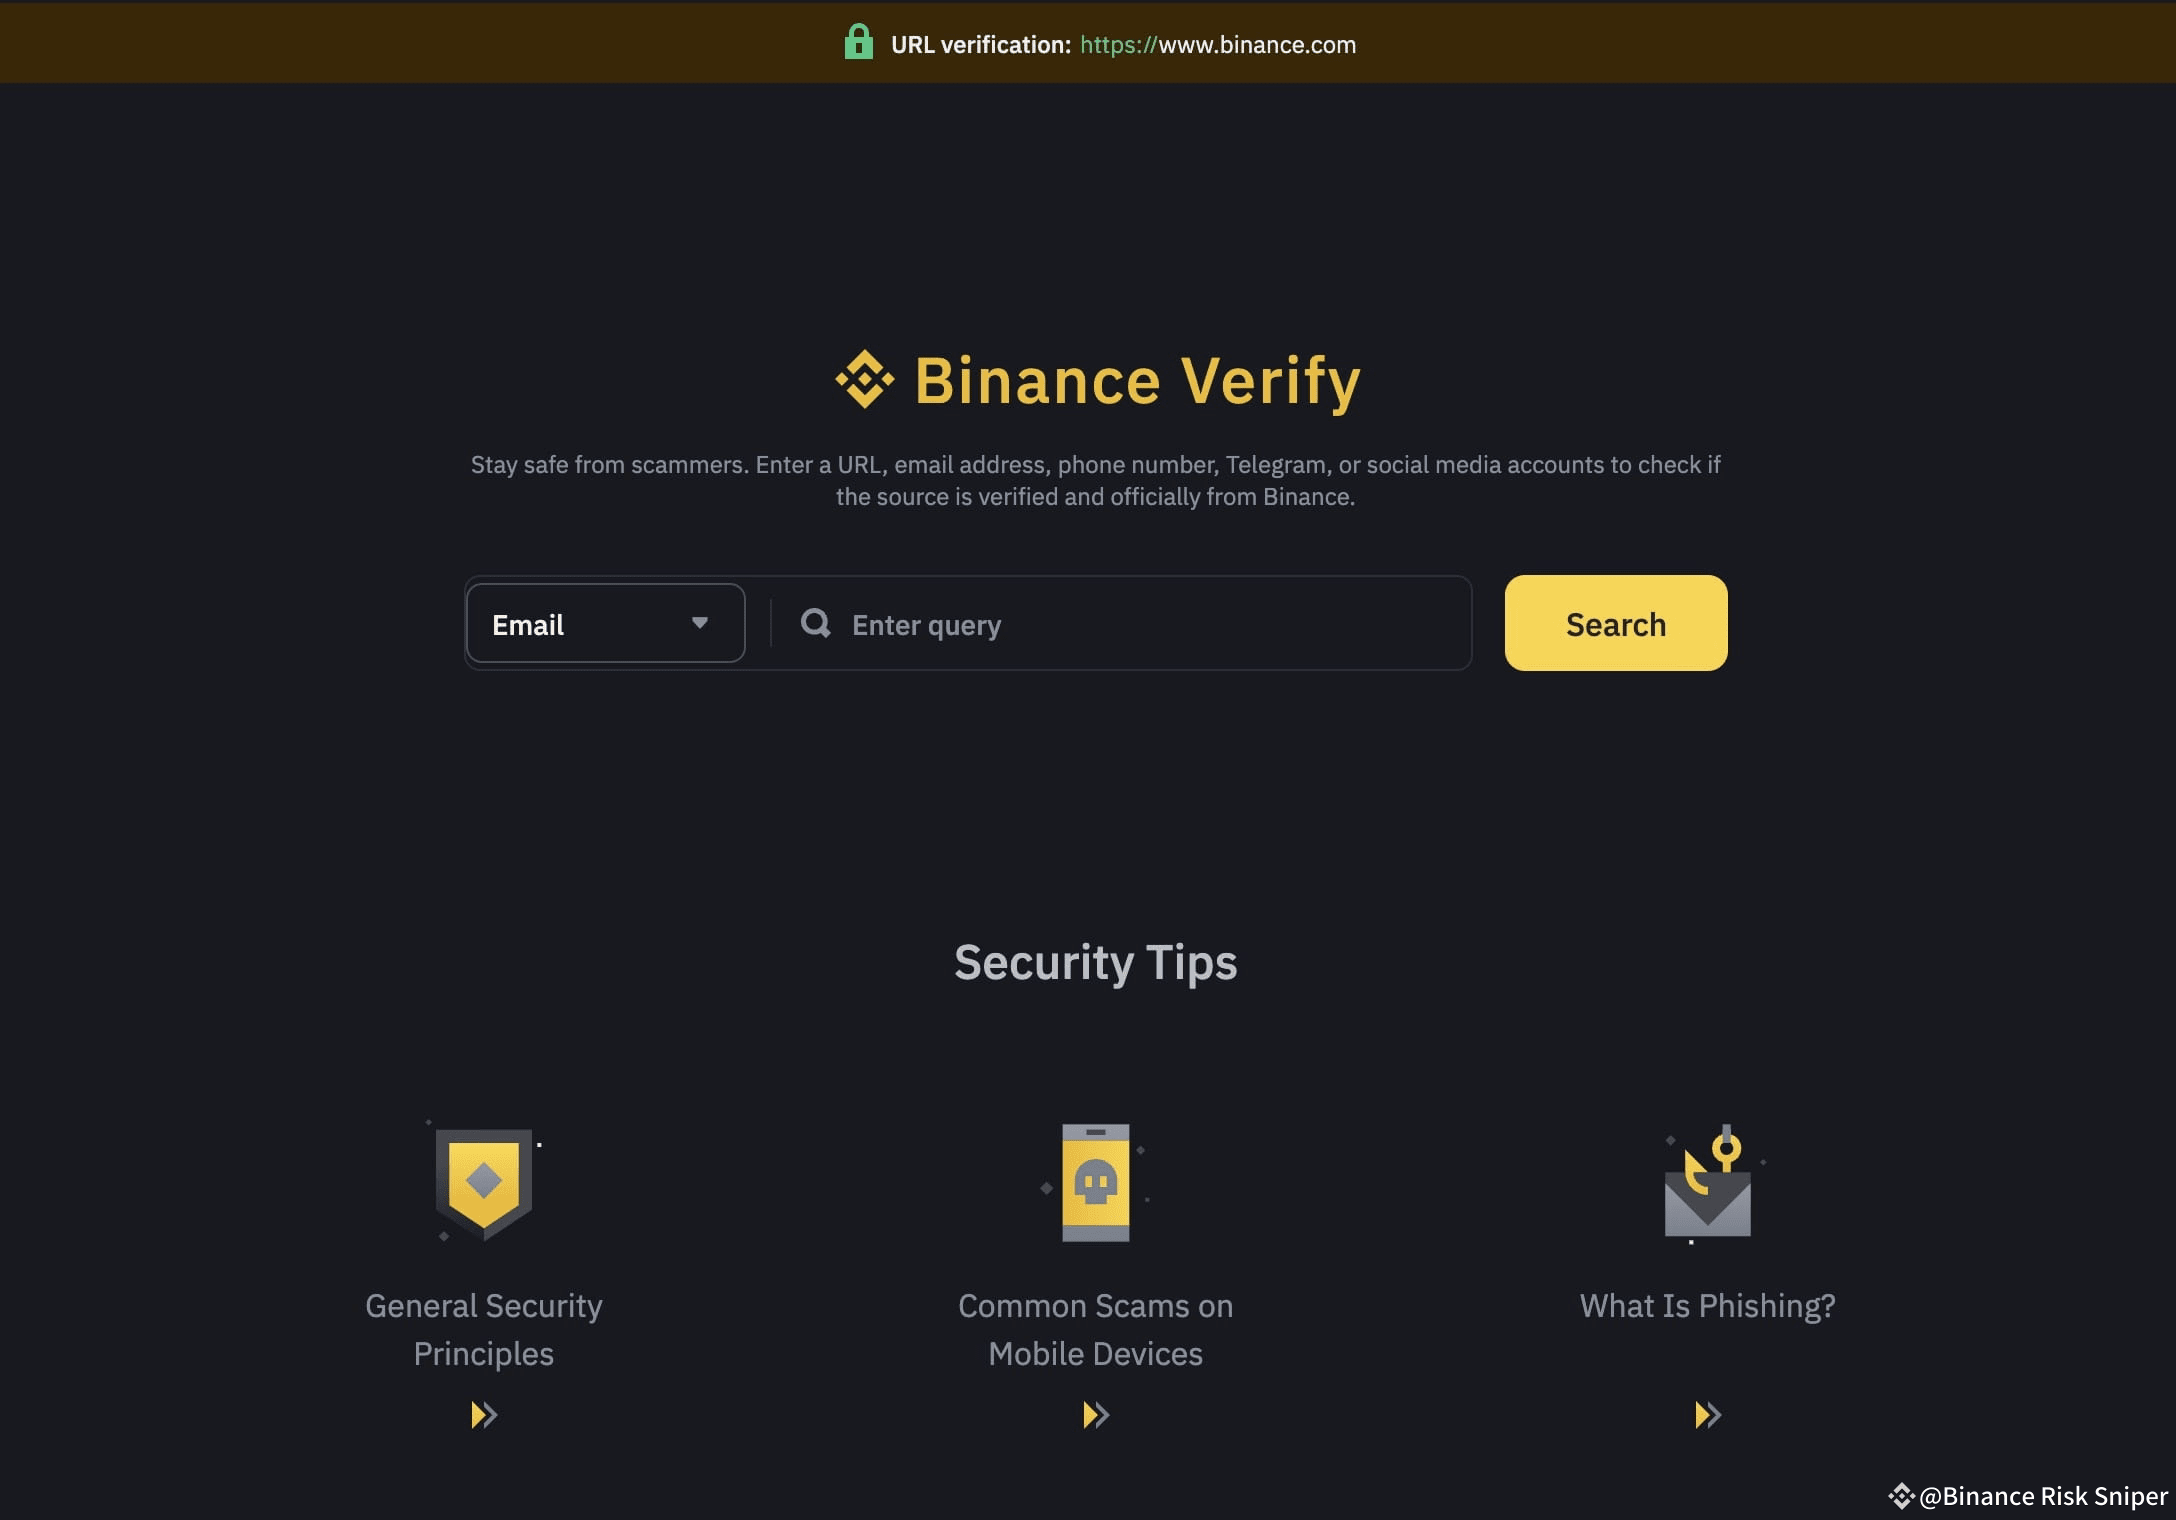Click the arrow icon under General Security Principles

tap(483, 1415)
